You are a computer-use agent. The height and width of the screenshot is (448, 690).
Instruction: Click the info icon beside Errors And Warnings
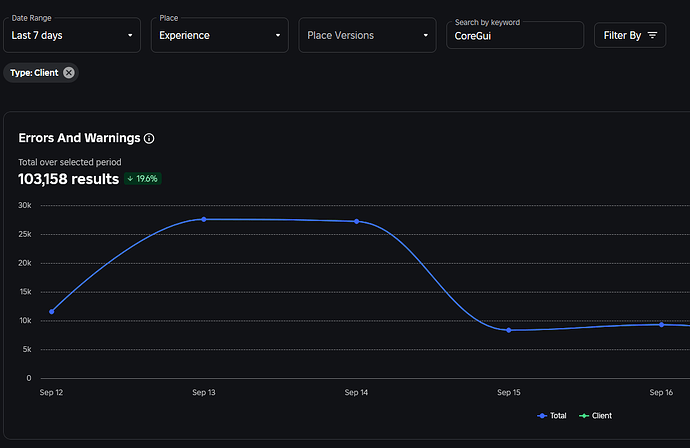click(149, 138)
